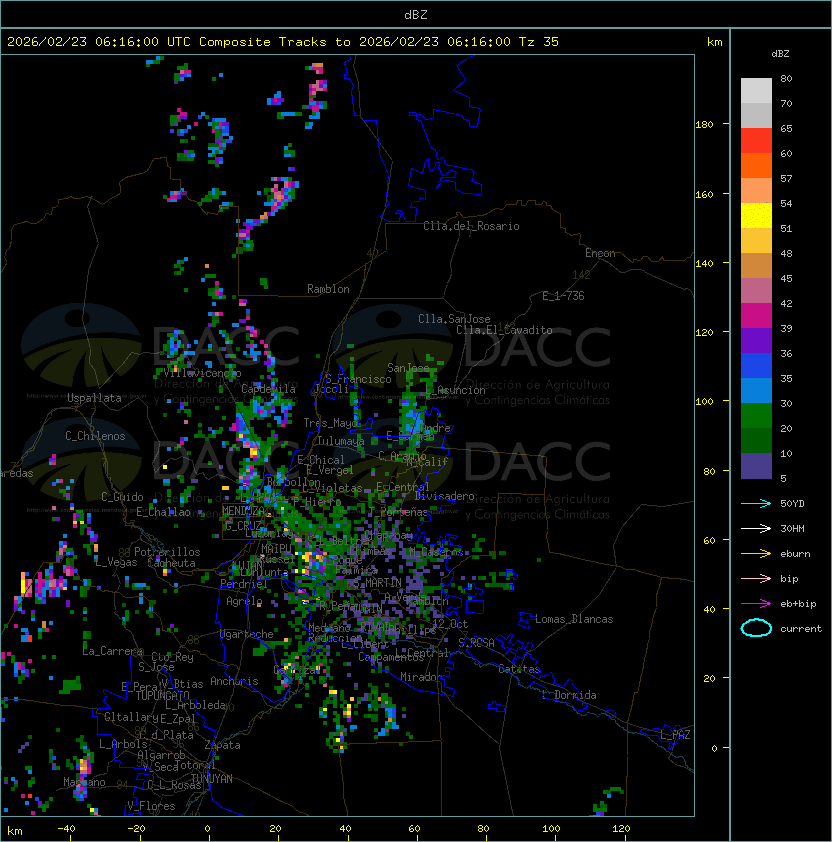The width and height of the screenshot is (832, 842).
Task: Click the 'C_Chilenos' place label
Action: [95, 436]
